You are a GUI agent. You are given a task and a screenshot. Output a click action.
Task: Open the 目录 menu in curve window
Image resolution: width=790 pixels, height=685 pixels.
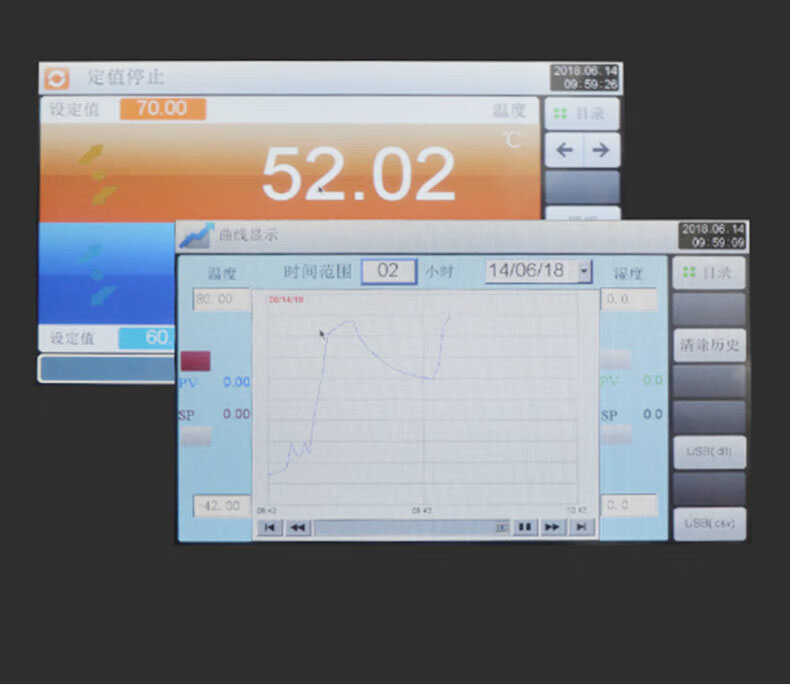709,273
